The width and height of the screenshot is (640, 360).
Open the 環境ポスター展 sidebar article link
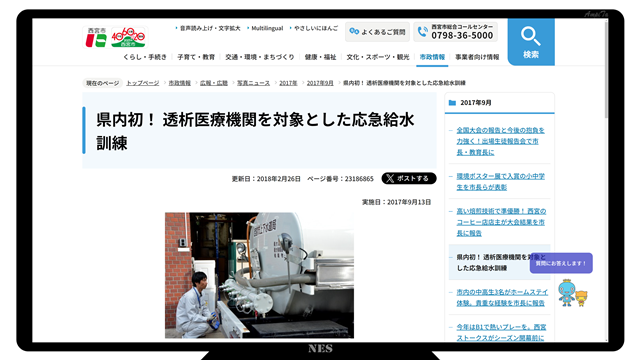[x=500, y=182]
